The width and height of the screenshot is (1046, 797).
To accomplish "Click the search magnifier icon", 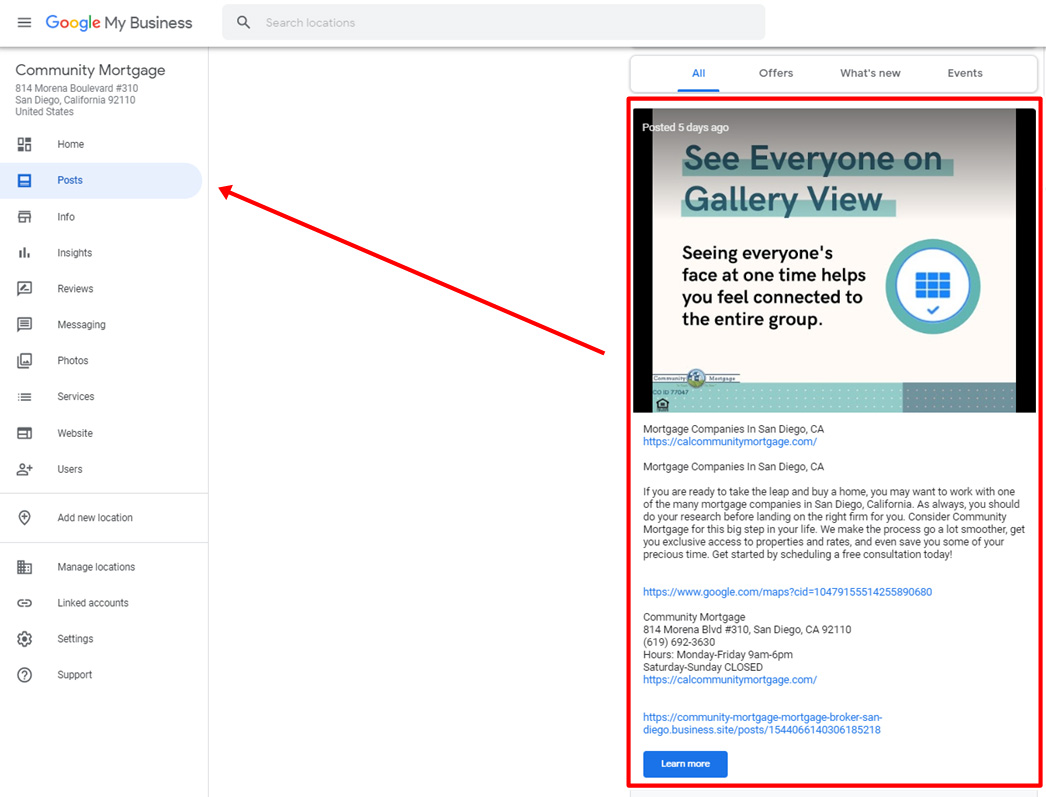I will click(243, 23).
